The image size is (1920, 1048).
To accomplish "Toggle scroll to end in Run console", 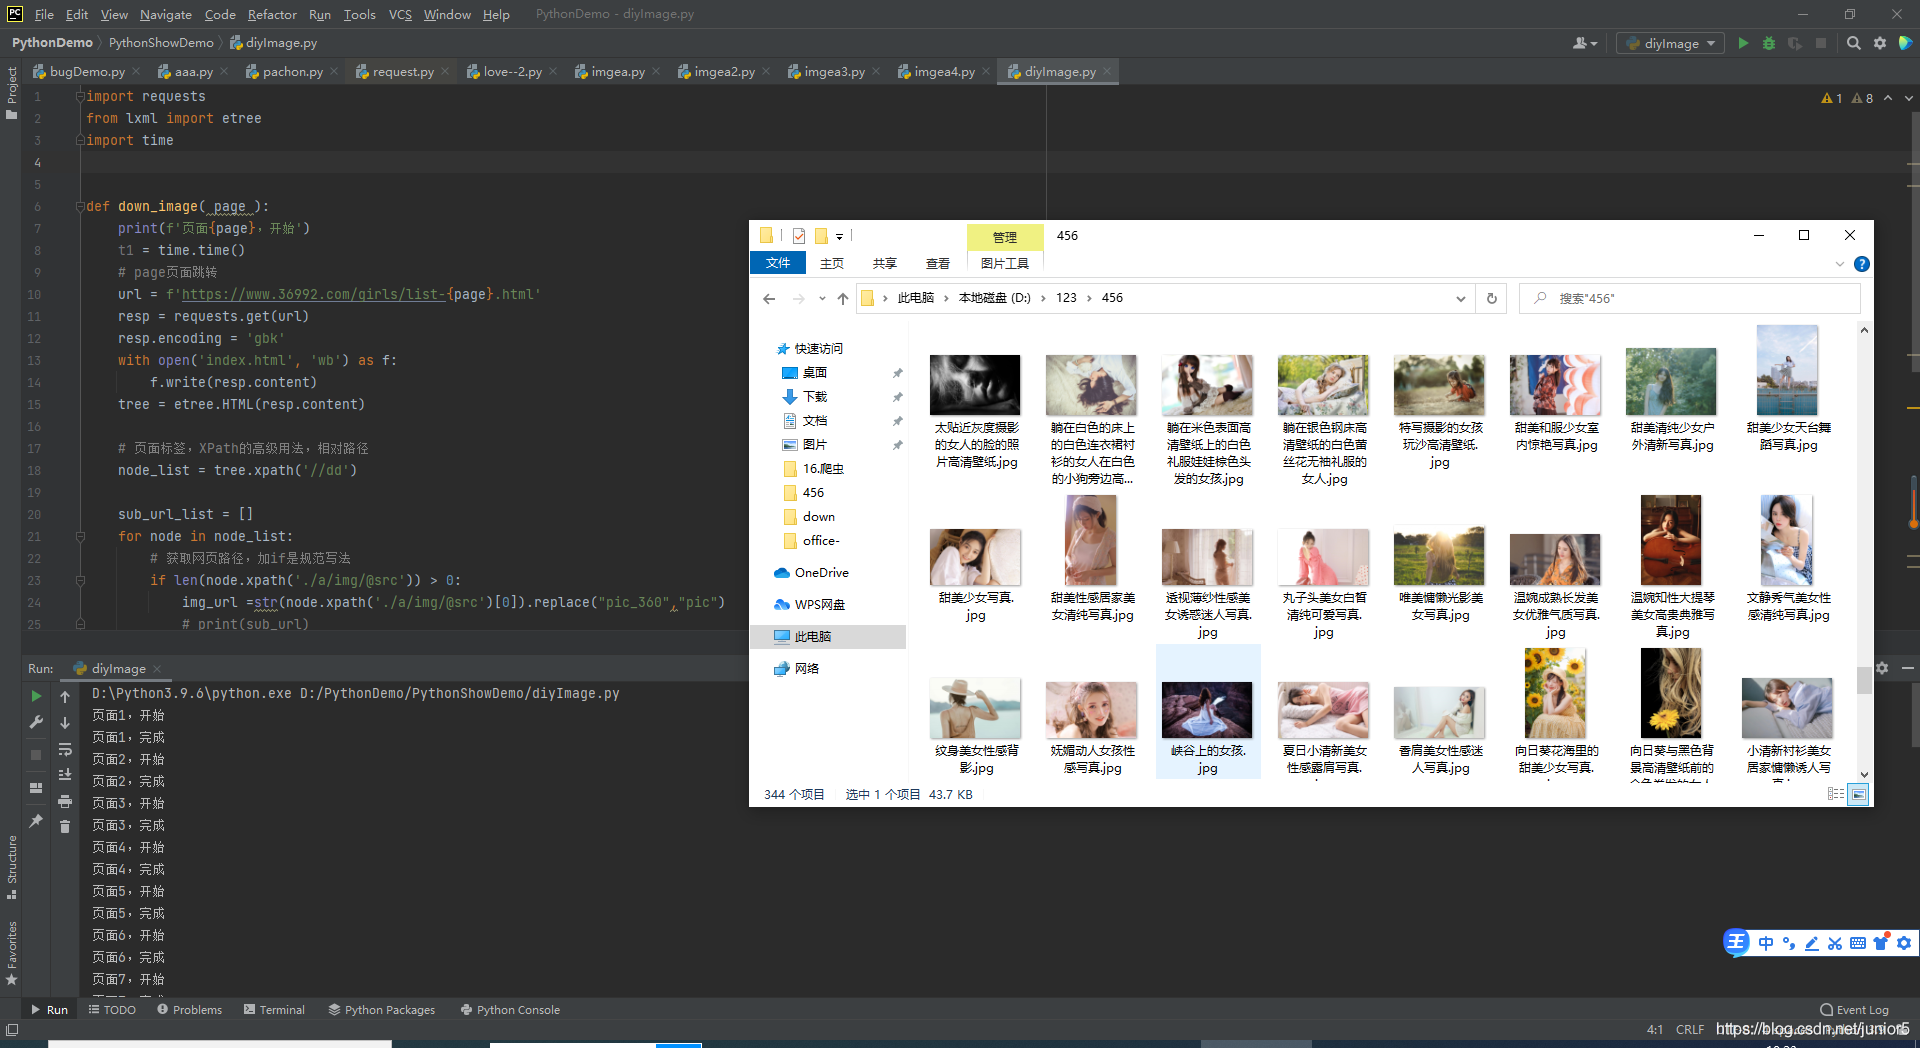I will click(x=65, y=775).
